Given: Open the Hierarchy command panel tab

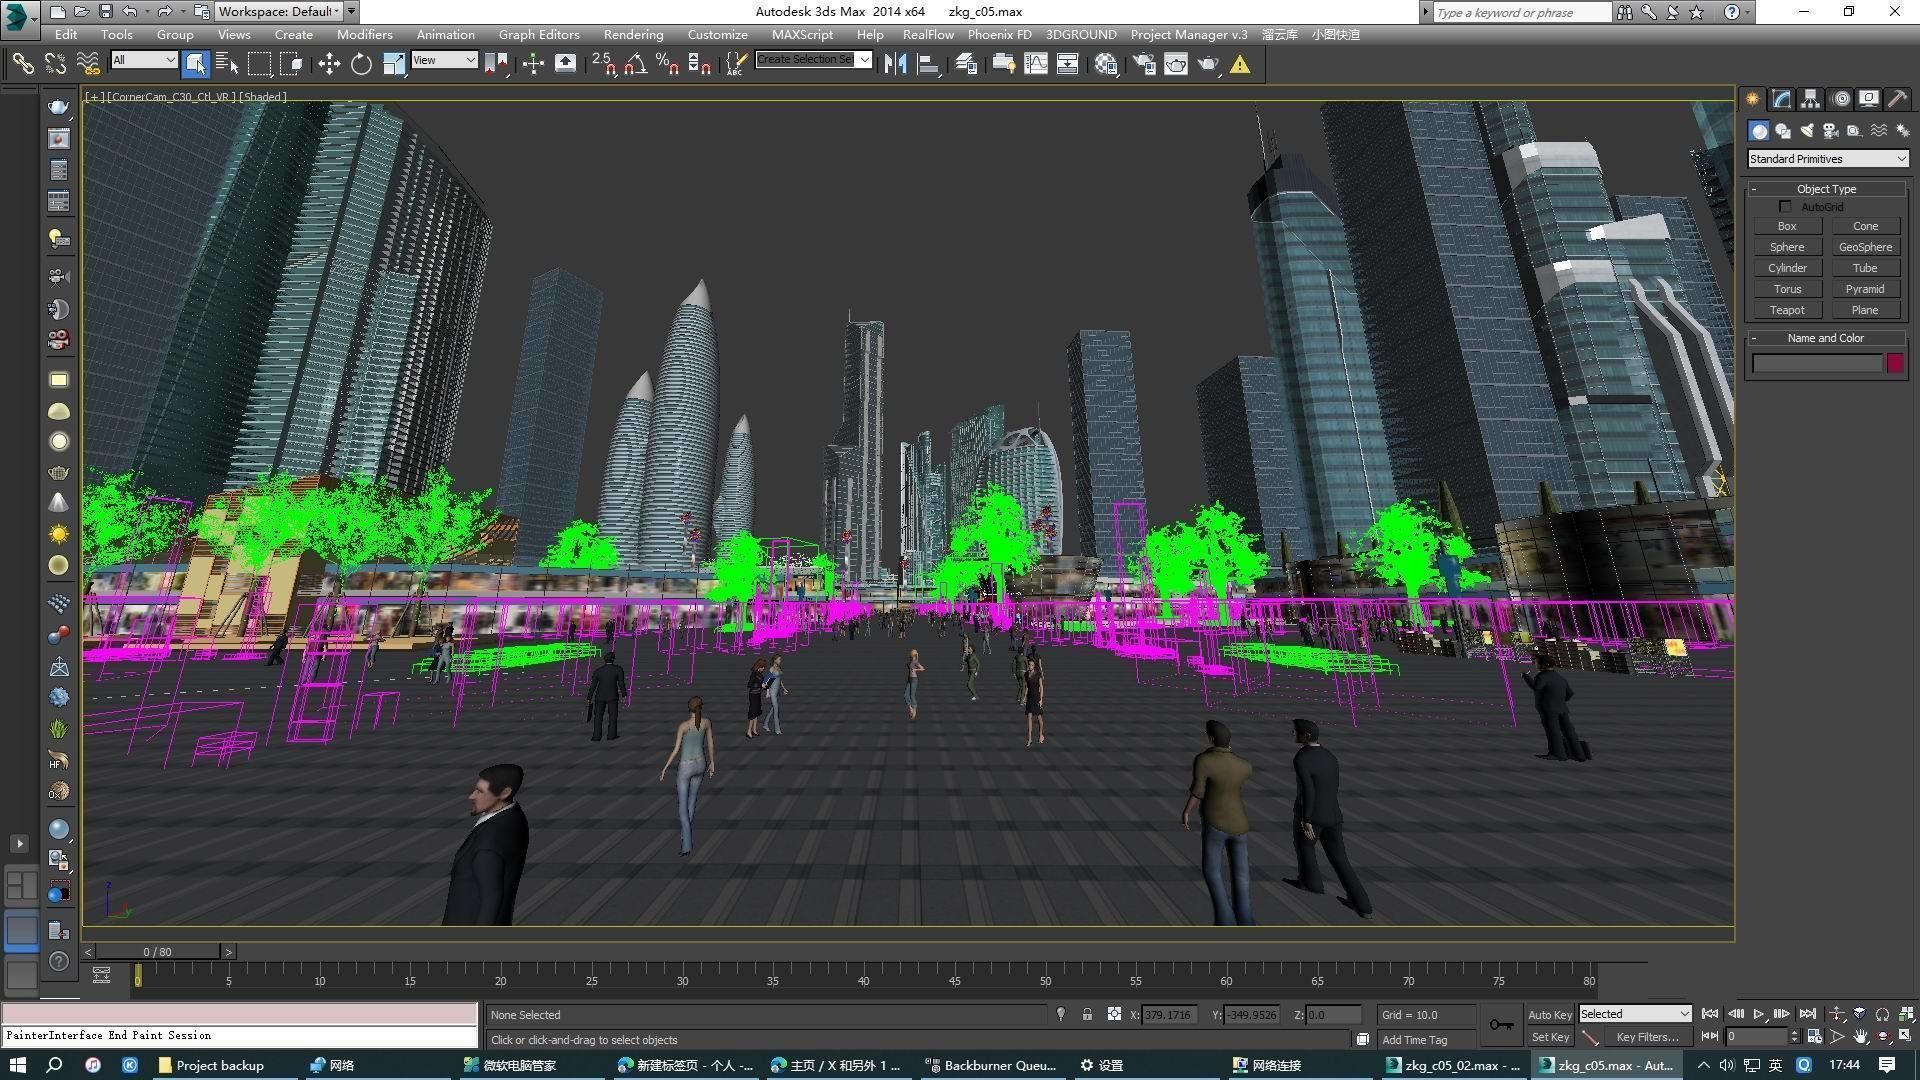Looking at the screenshot, I should coord(1810,99).
